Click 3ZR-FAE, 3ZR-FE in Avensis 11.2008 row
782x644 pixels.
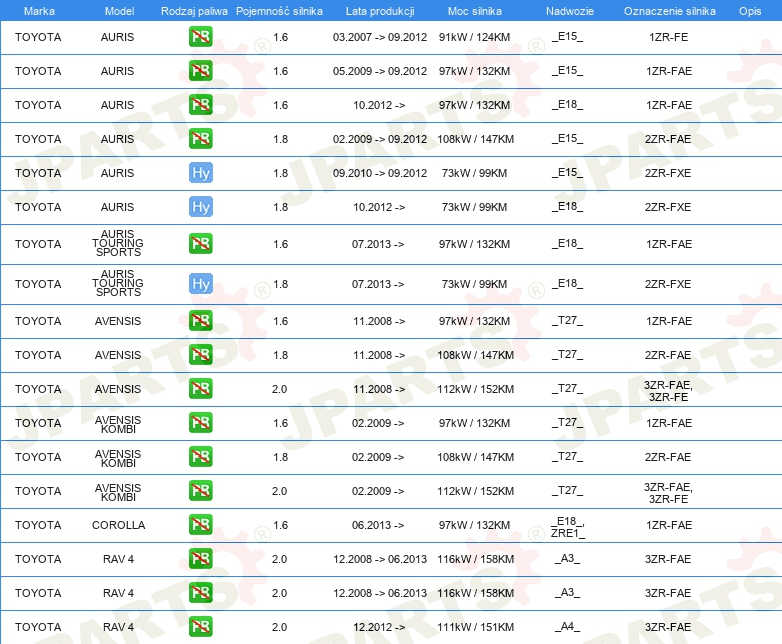click(668, 391)
